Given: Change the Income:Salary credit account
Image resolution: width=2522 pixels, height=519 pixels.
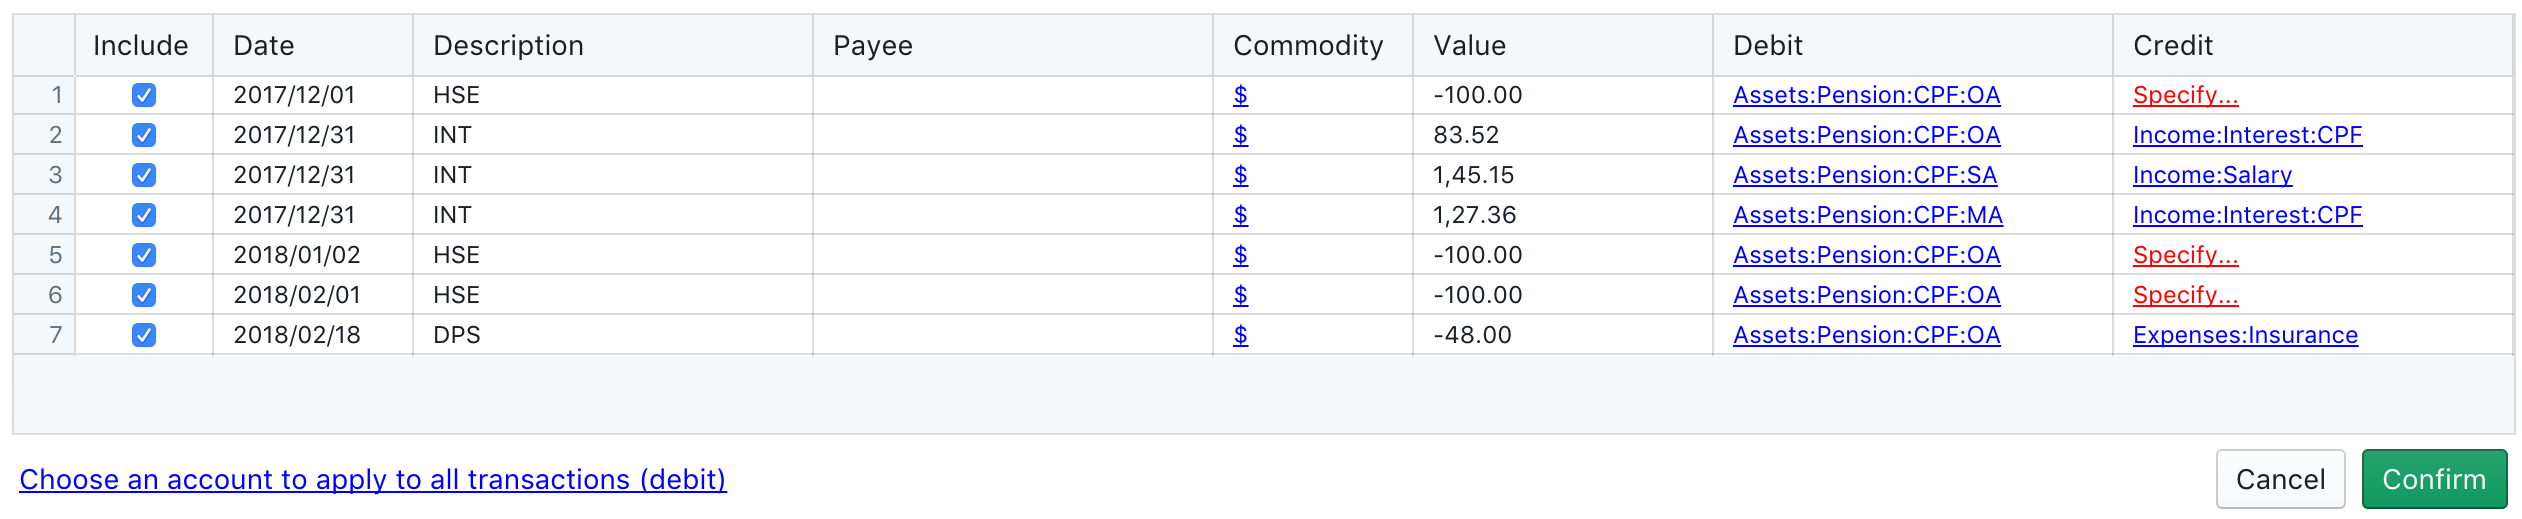Looking at the screenshot, I should click(2212, 175).
